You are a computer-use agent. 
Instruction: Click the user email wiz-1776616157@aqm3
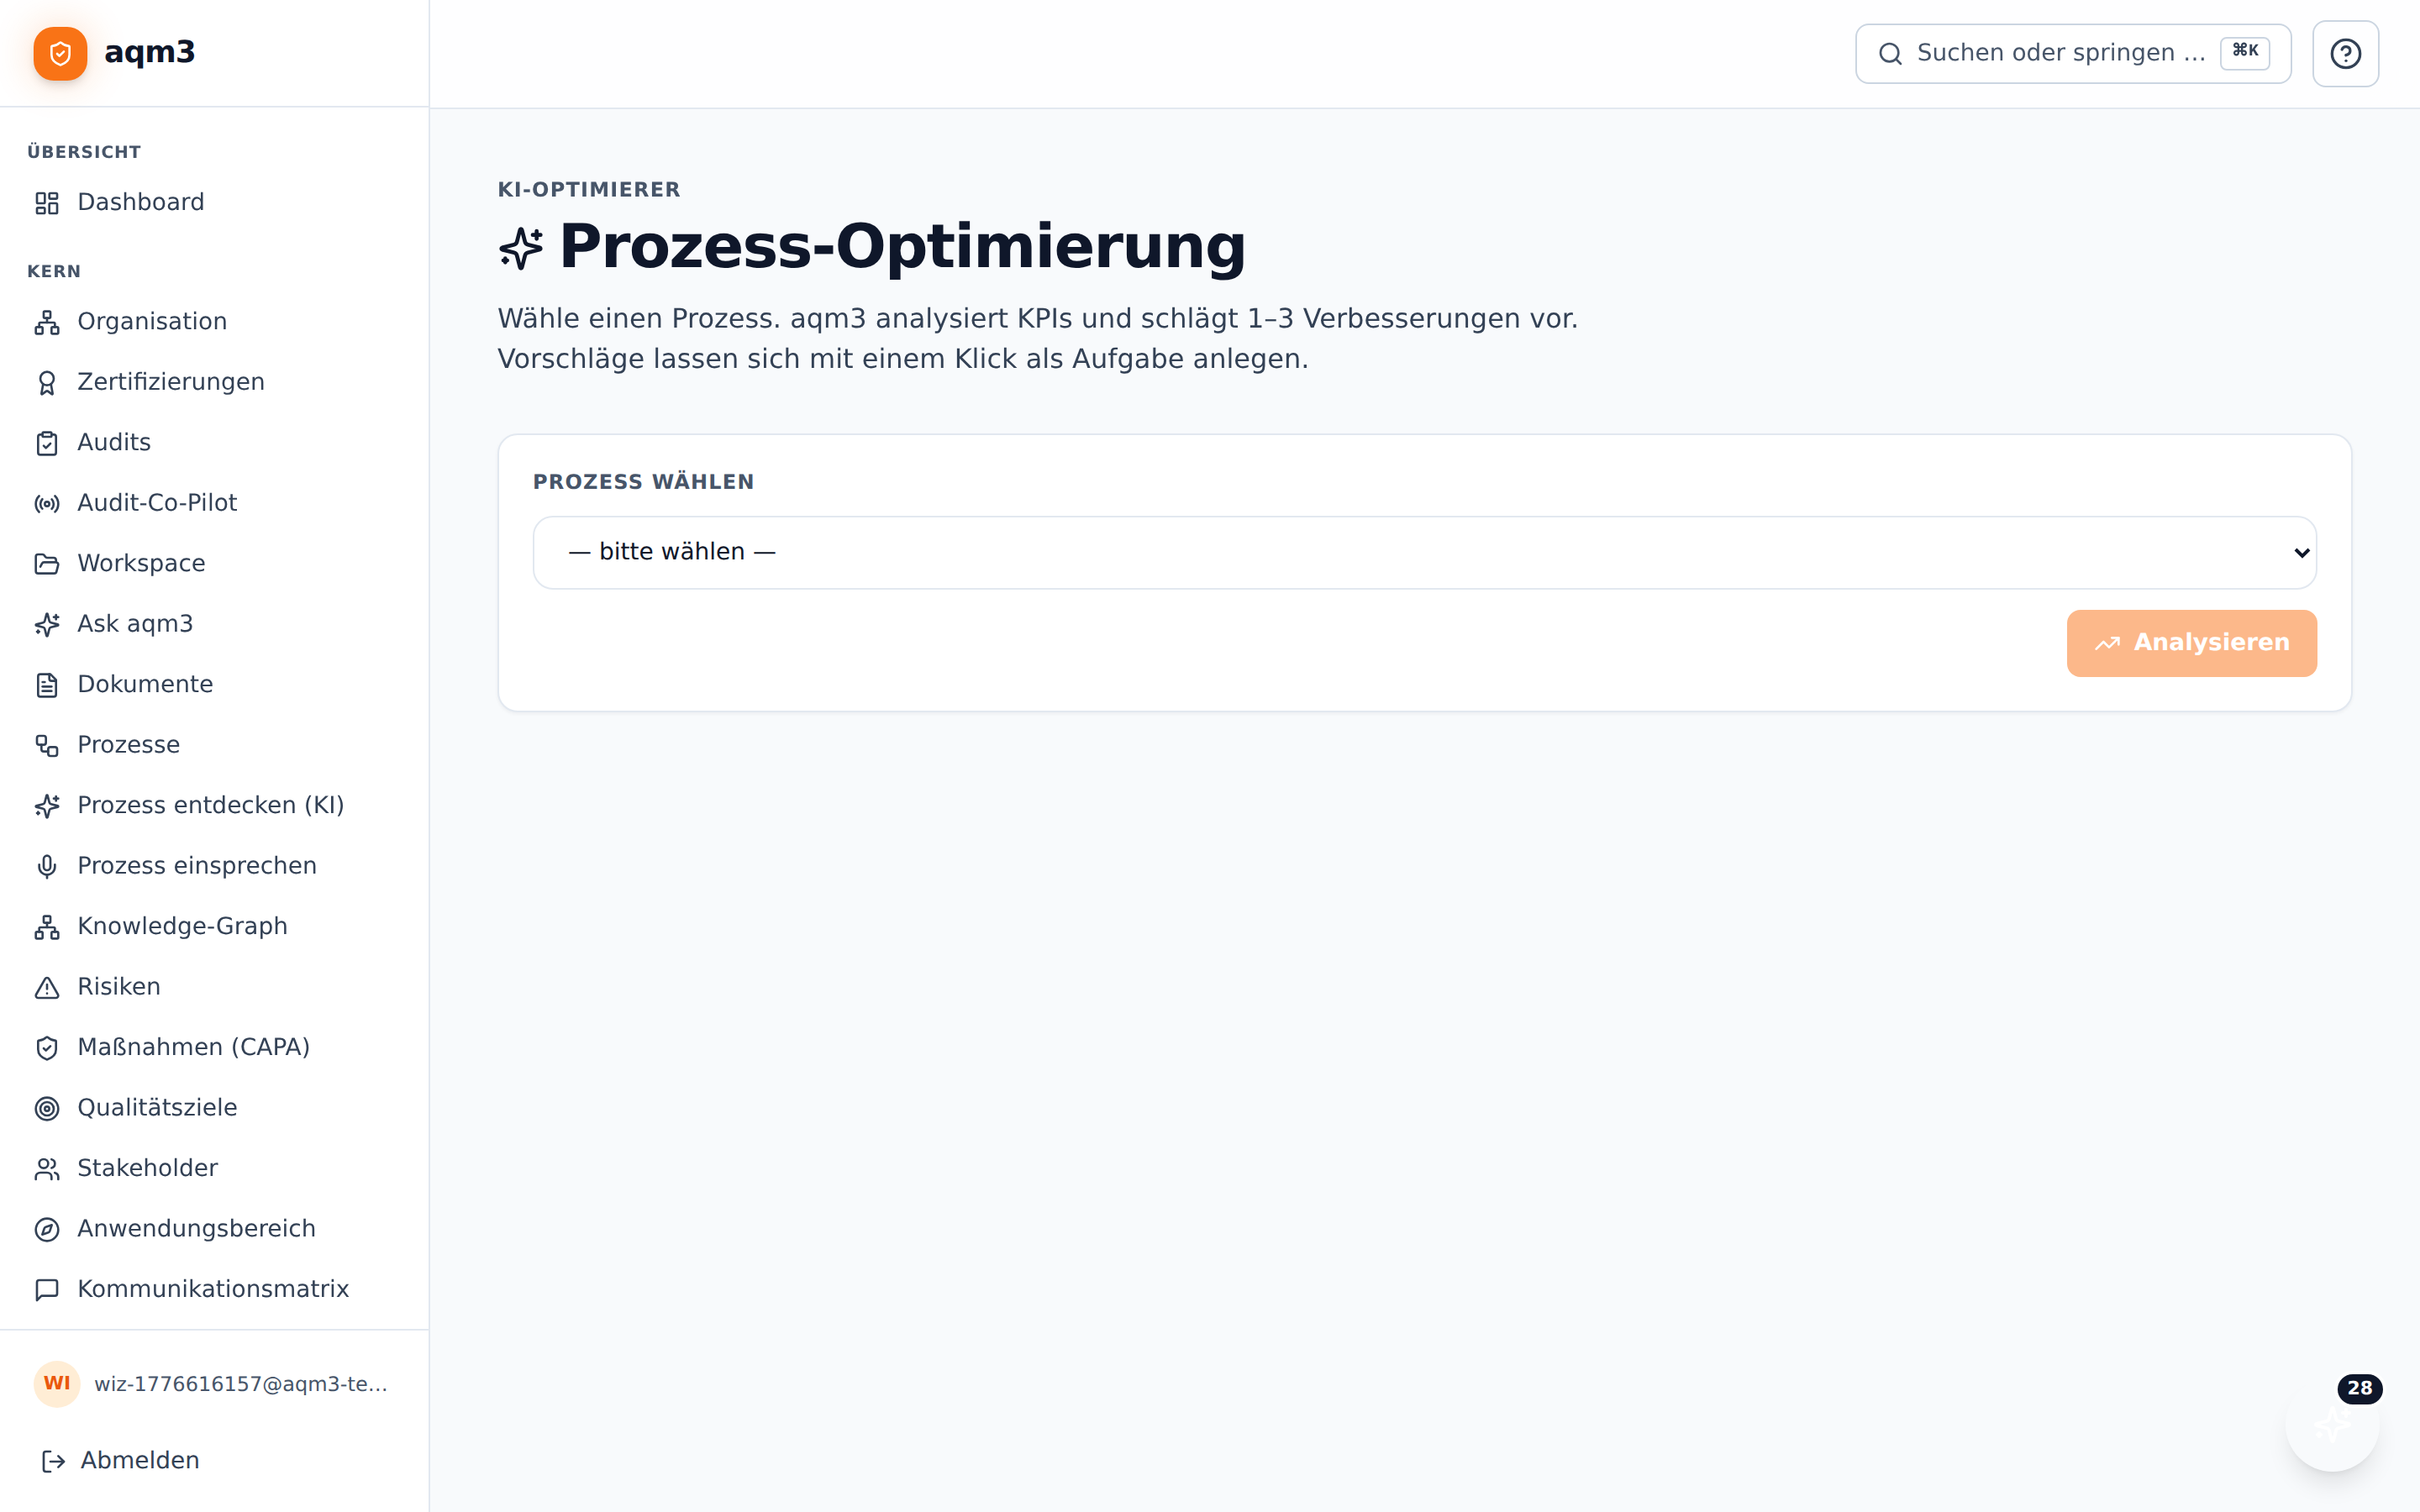click(241, 1384)
